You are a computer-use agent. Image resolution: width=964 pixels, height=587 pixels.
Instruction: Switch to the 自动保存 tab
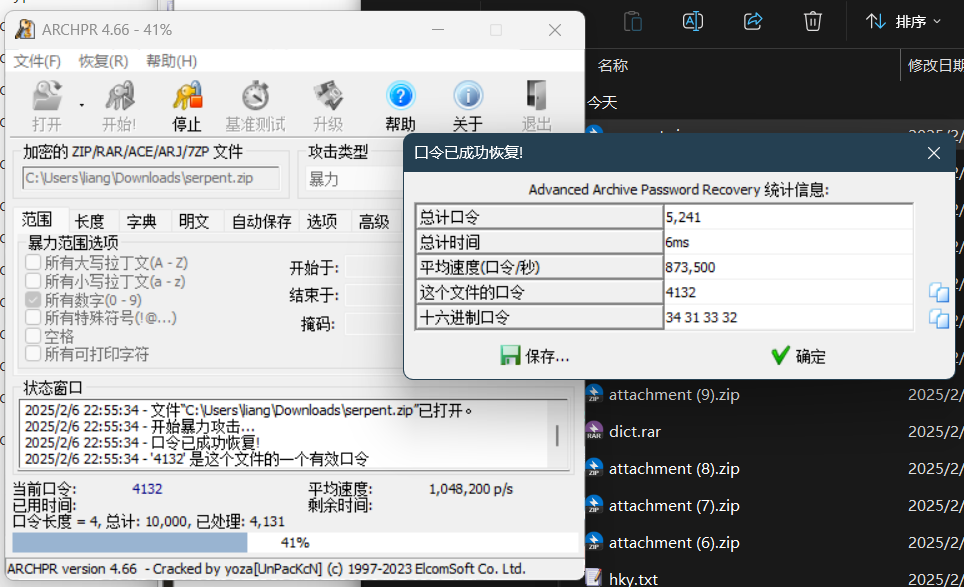[x=261, y=221]
